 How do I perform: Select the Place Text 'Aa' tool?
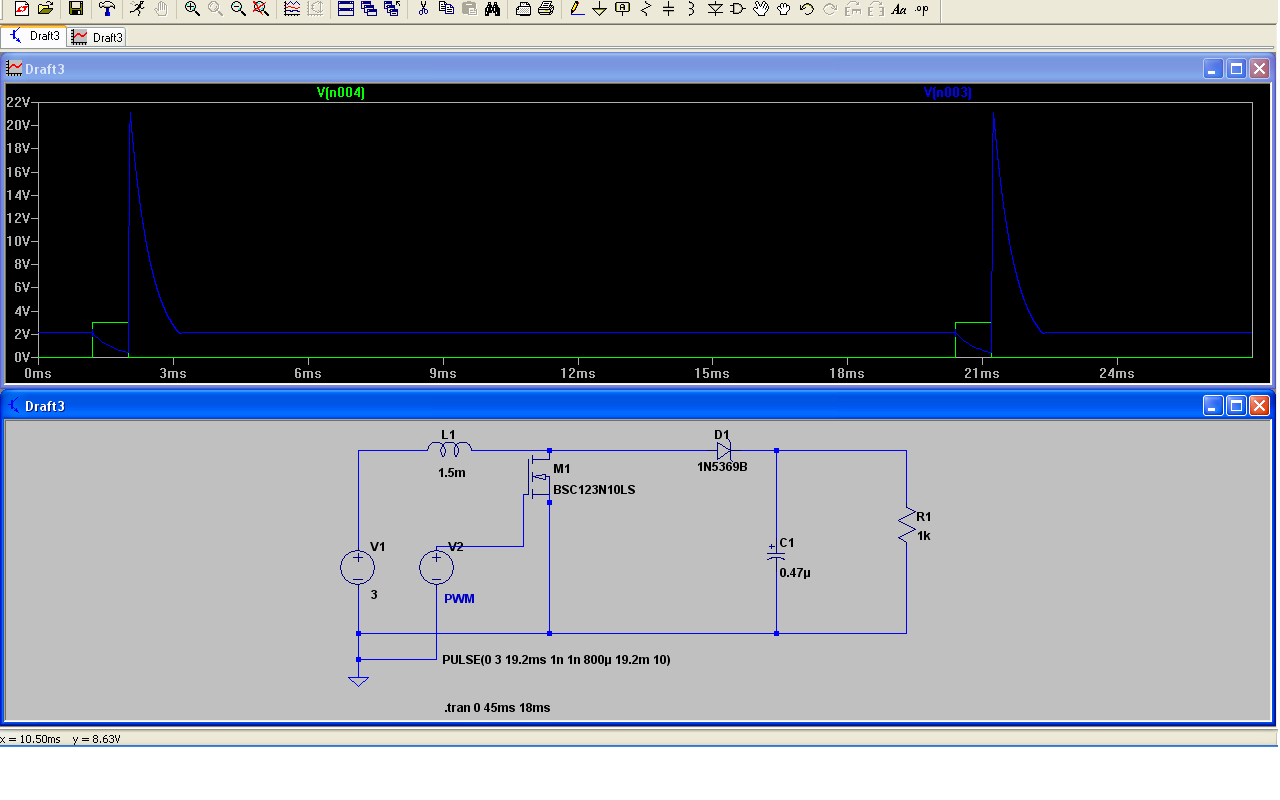[x=899, y=9]
